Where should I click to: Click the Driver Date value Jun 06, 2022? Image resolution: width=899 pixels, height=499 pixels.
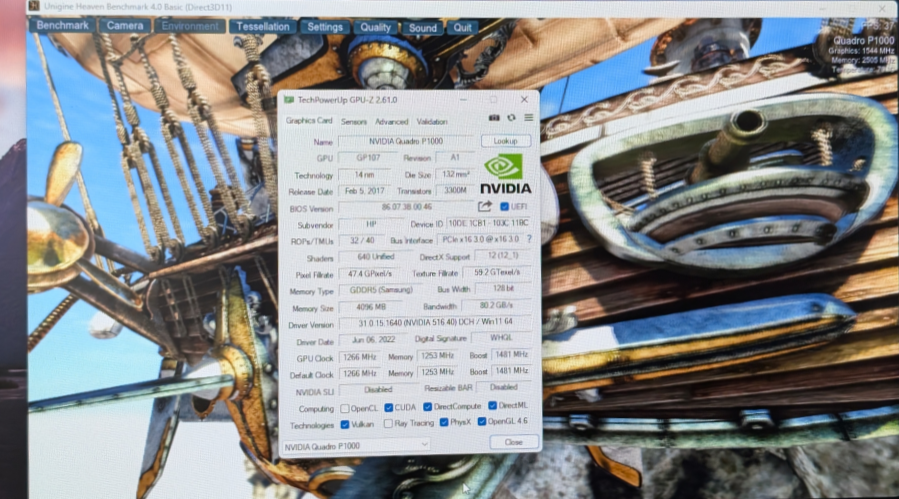point(373,340)
